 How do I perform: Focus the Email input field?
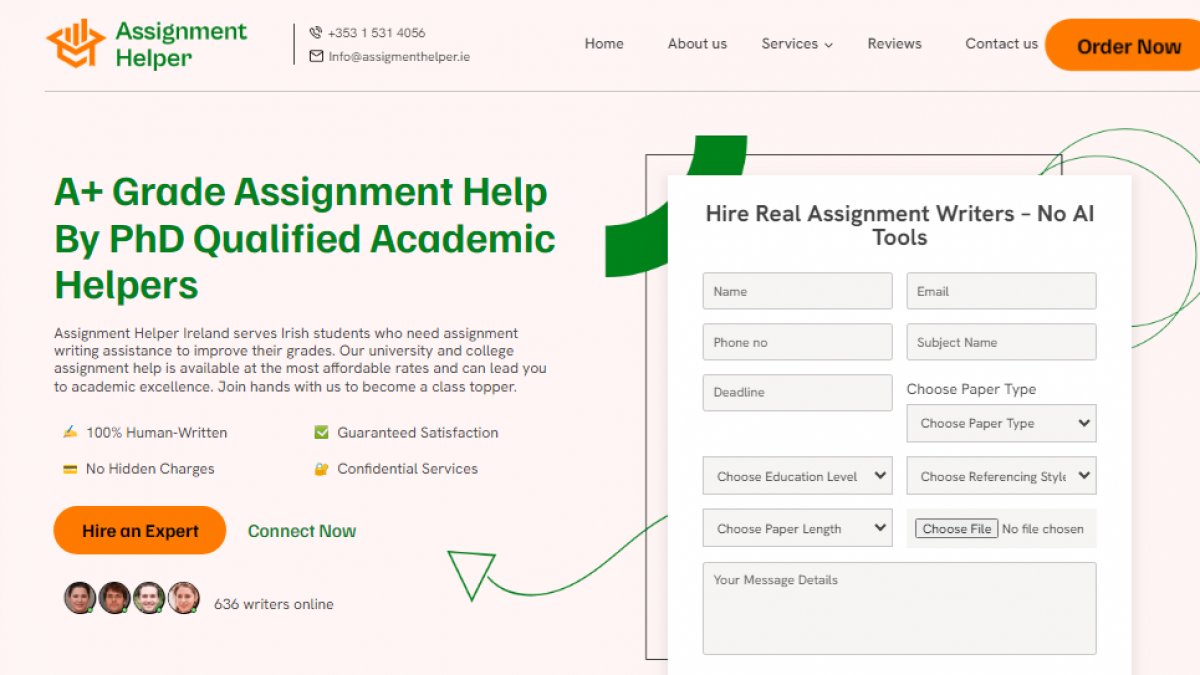(x=1001, y=291)
